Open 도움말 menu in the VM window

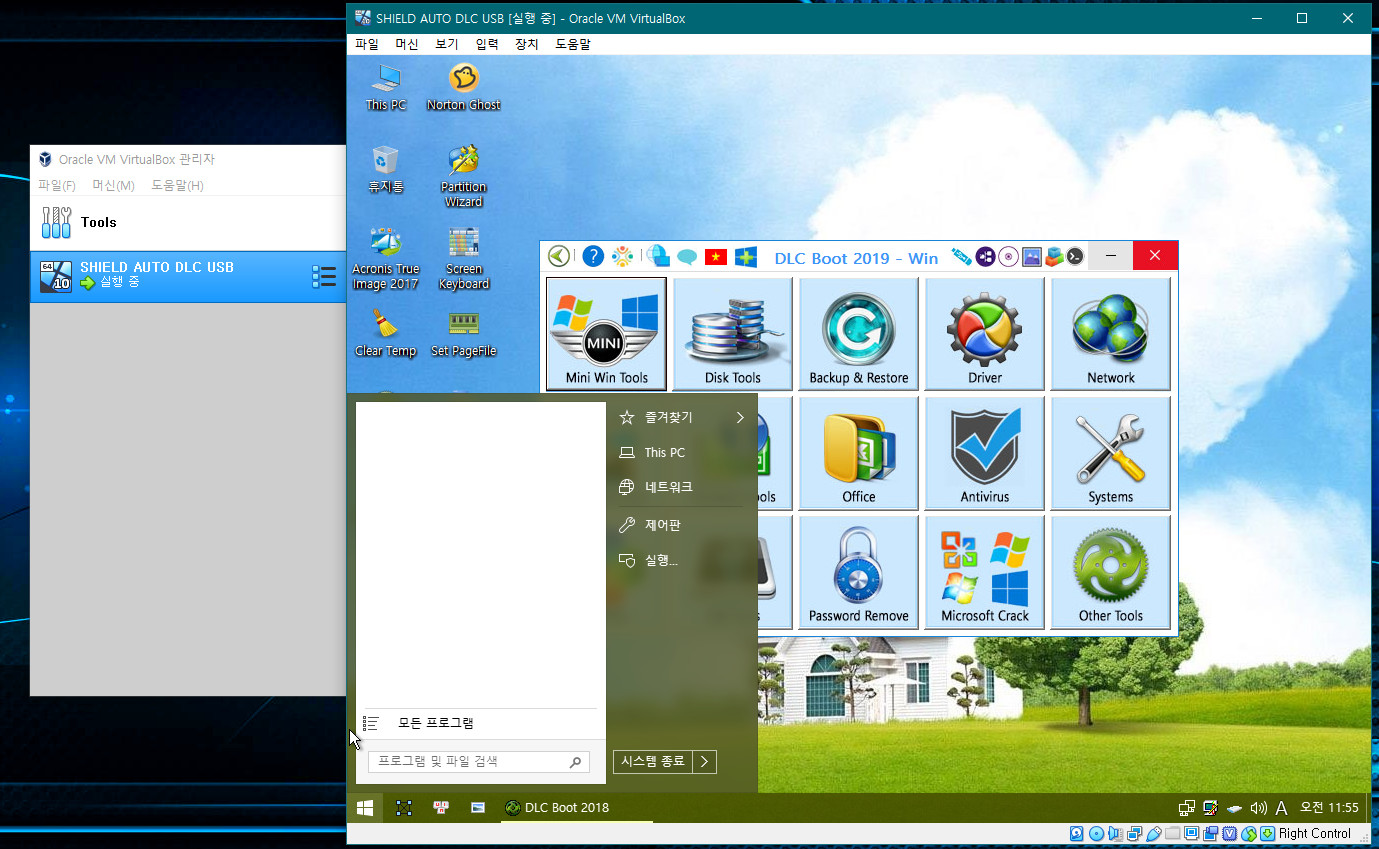[573, 44]
